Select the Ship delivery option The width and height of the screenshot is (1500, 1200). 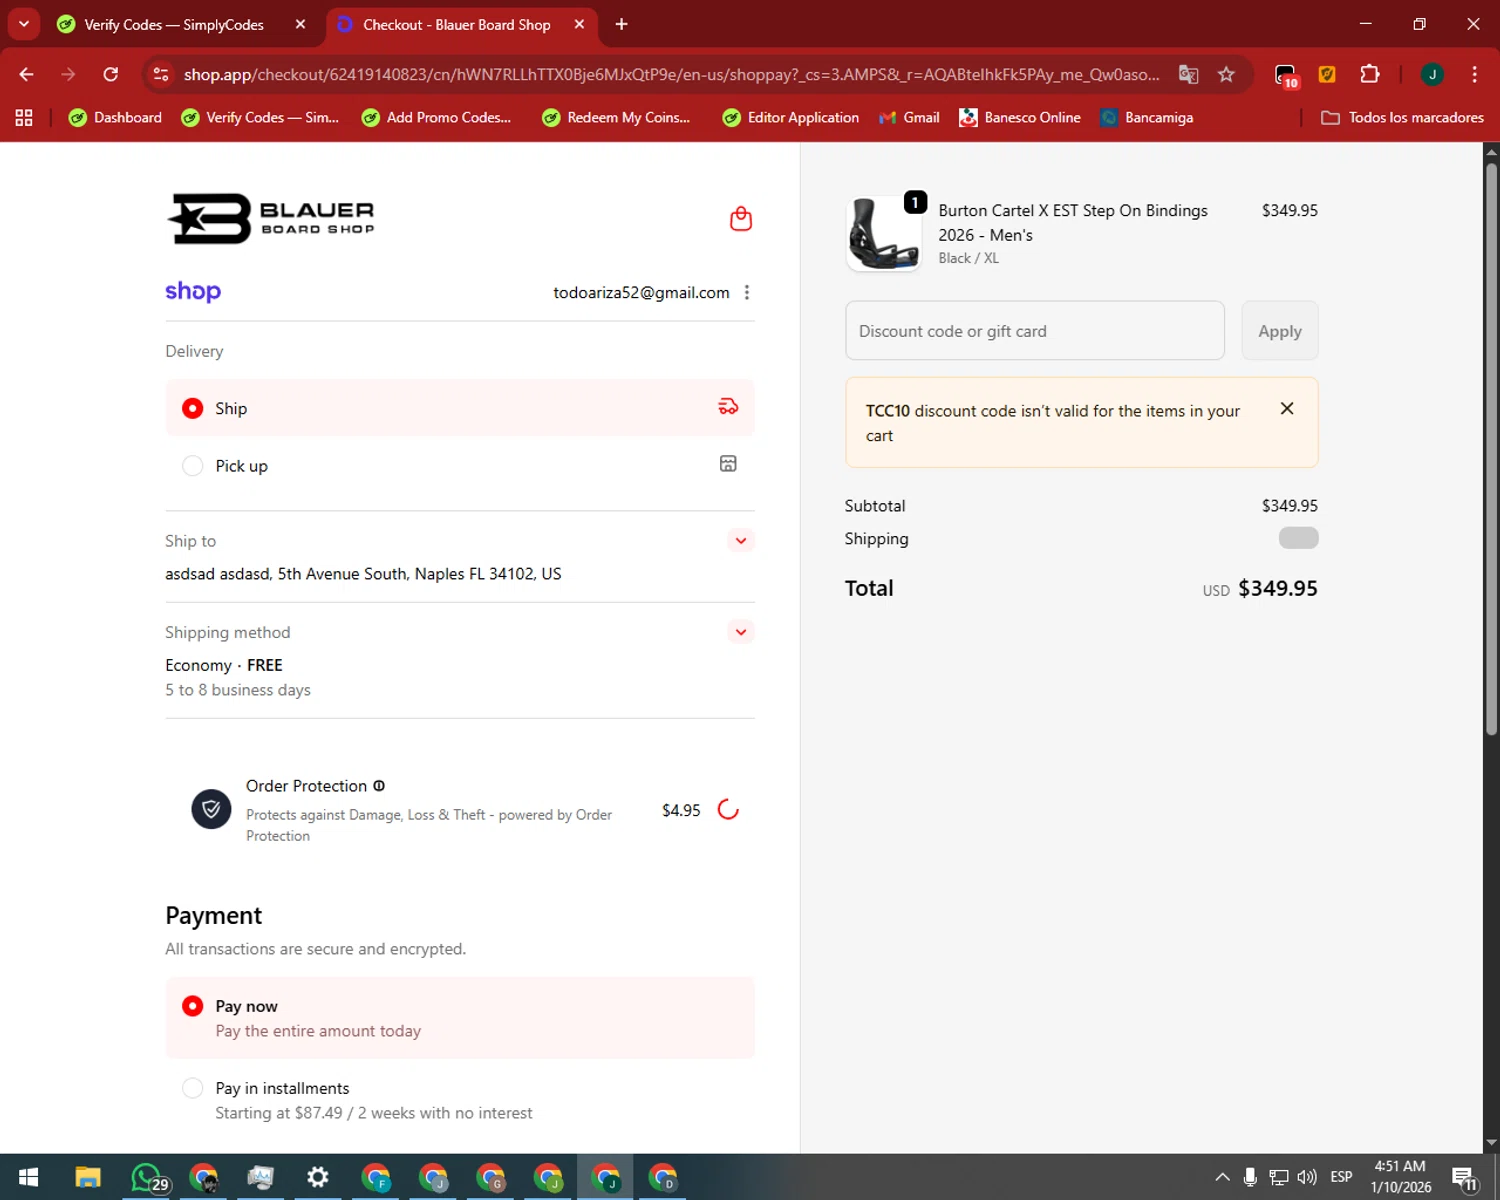pos(460,408)
